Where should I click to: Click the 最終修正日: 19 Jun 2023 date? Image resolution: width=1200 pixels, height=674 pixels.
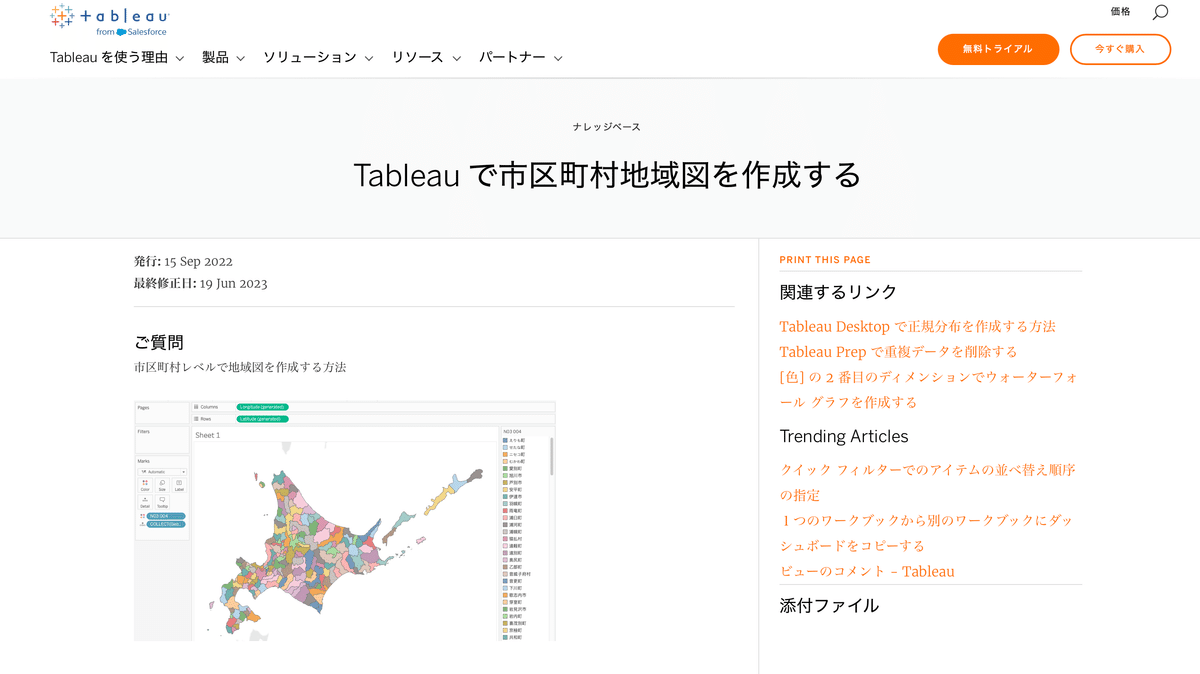click(x=200, y=283)
